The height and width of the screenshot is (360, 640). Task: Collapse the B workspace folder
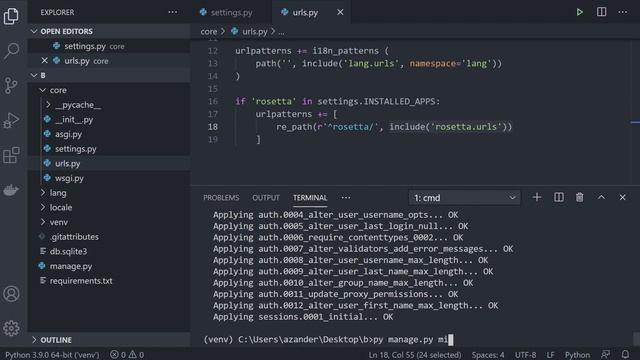(x=34, y=75)
